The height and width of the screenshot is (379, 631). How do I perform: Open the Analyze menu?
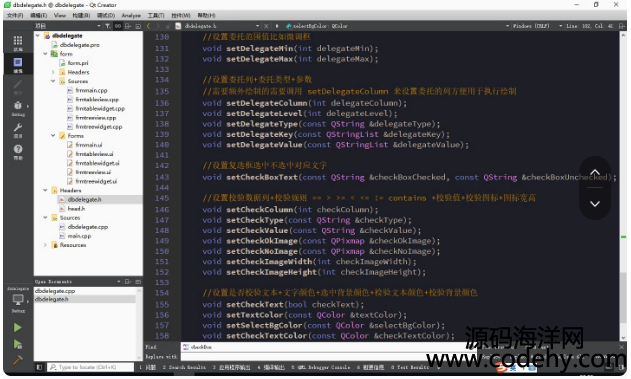pos(131,15)
